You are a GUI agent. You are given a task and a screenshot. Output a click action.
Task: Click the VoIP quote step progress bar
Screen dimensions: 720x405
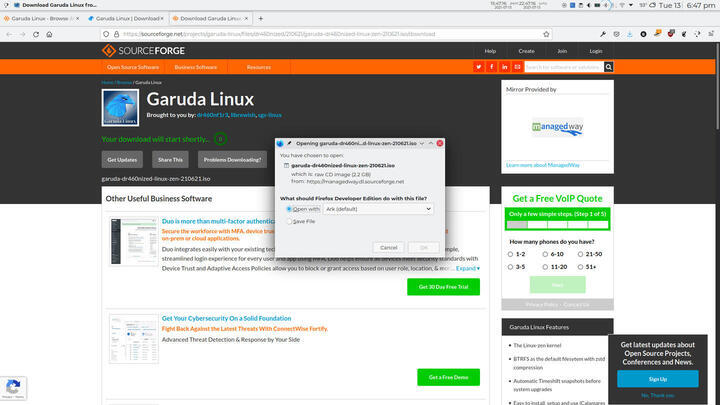pos(557,225)
